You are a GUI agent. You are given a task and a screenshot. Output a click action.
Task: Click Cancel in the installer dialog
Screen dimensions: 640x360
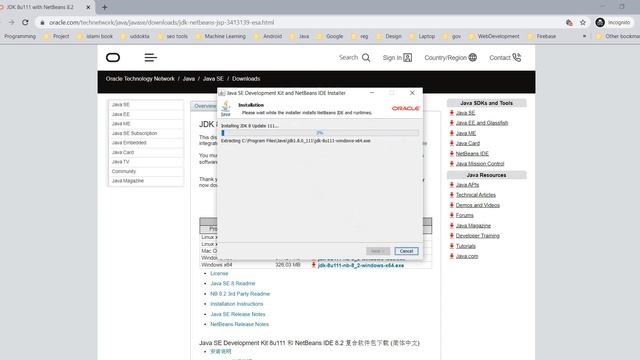[x=406, y=251]
